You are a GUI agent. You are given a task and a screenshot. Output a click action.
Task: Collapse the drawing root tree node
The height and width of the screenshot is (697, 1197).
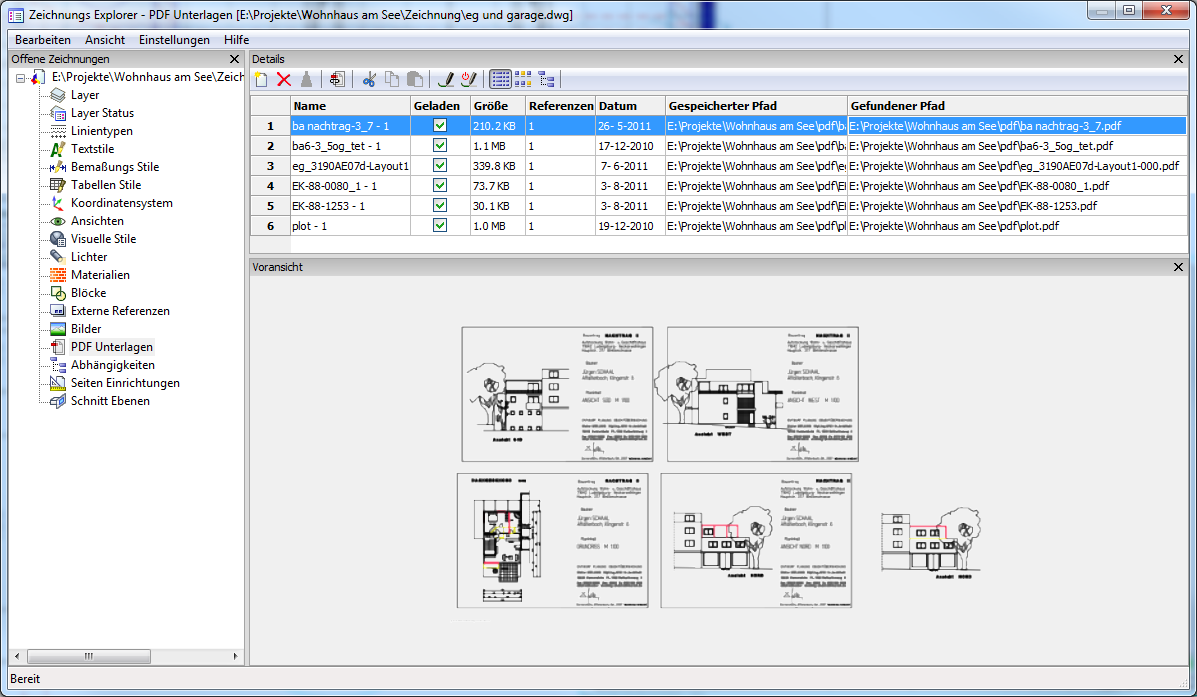(21, 78)
